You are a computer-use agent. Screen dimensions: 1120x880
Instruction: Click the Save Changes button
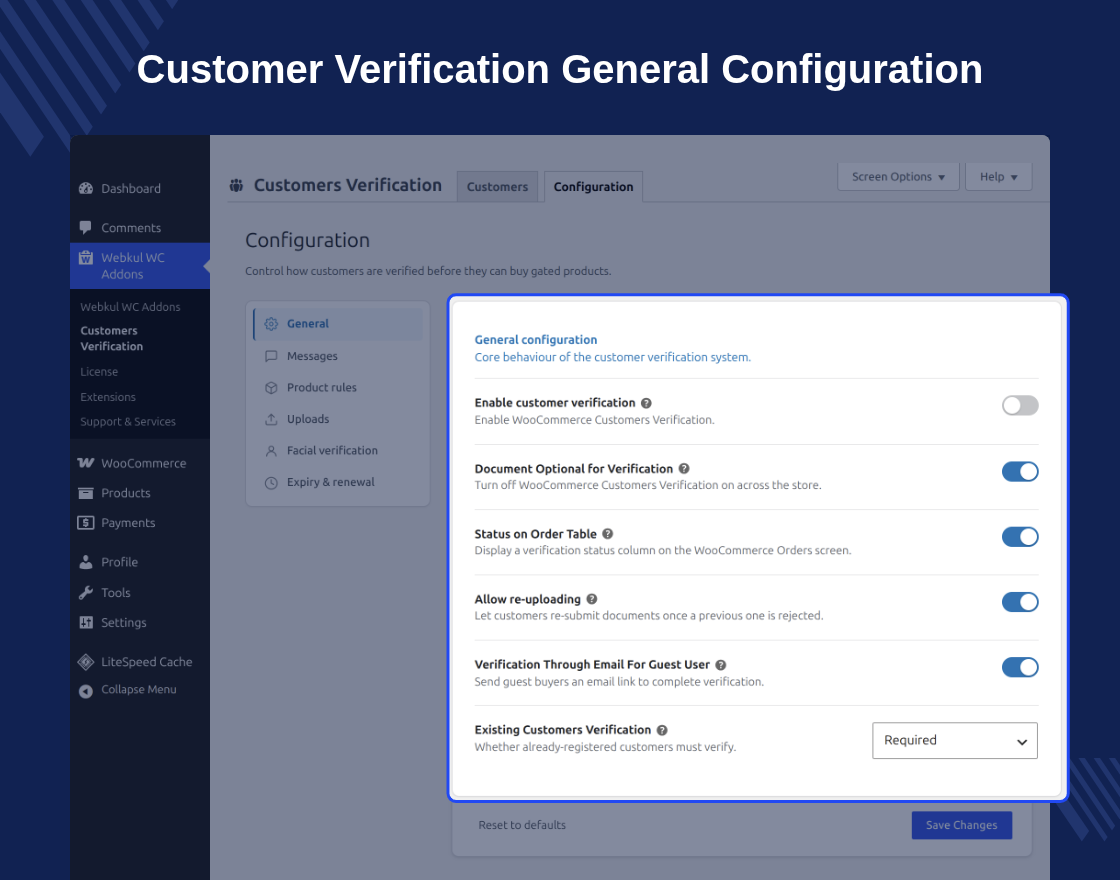961,825
